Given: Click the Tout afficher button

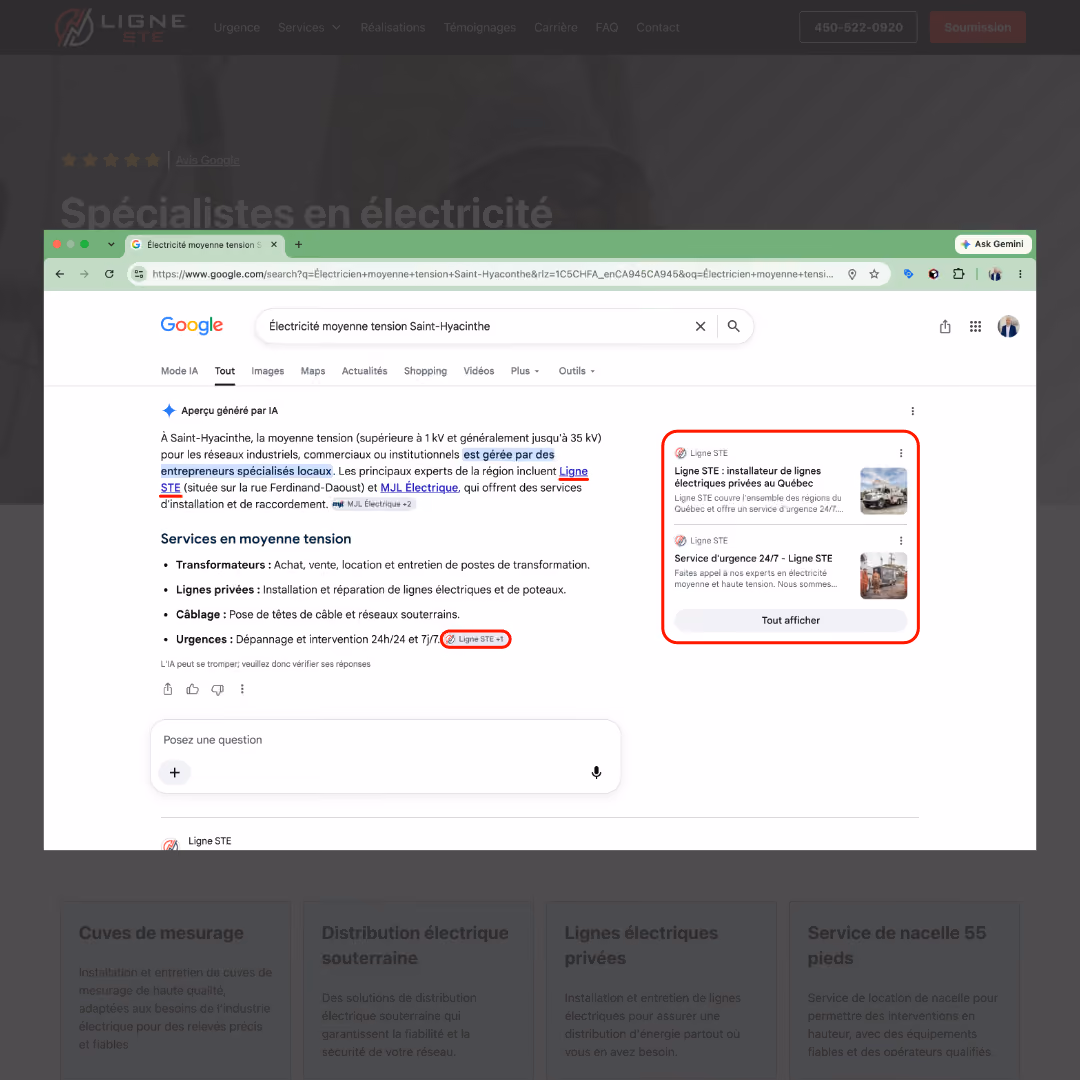Looking at the screenshot, I should click(791, 621).
